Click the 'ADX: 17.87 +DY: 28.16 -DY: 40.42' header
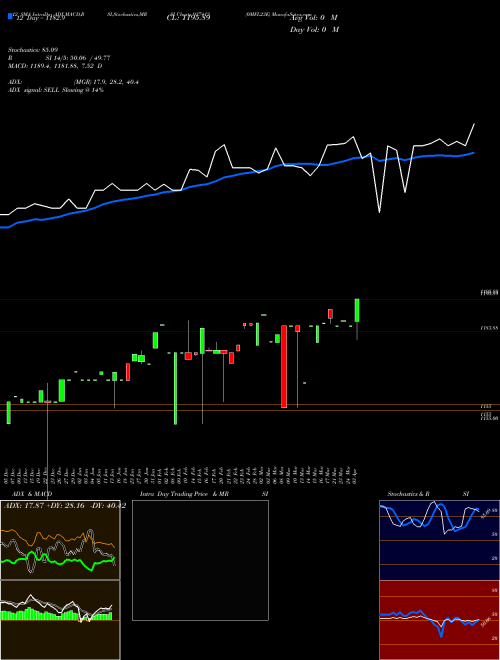Viewport: 500px width, 660px height. pos(64,506)
